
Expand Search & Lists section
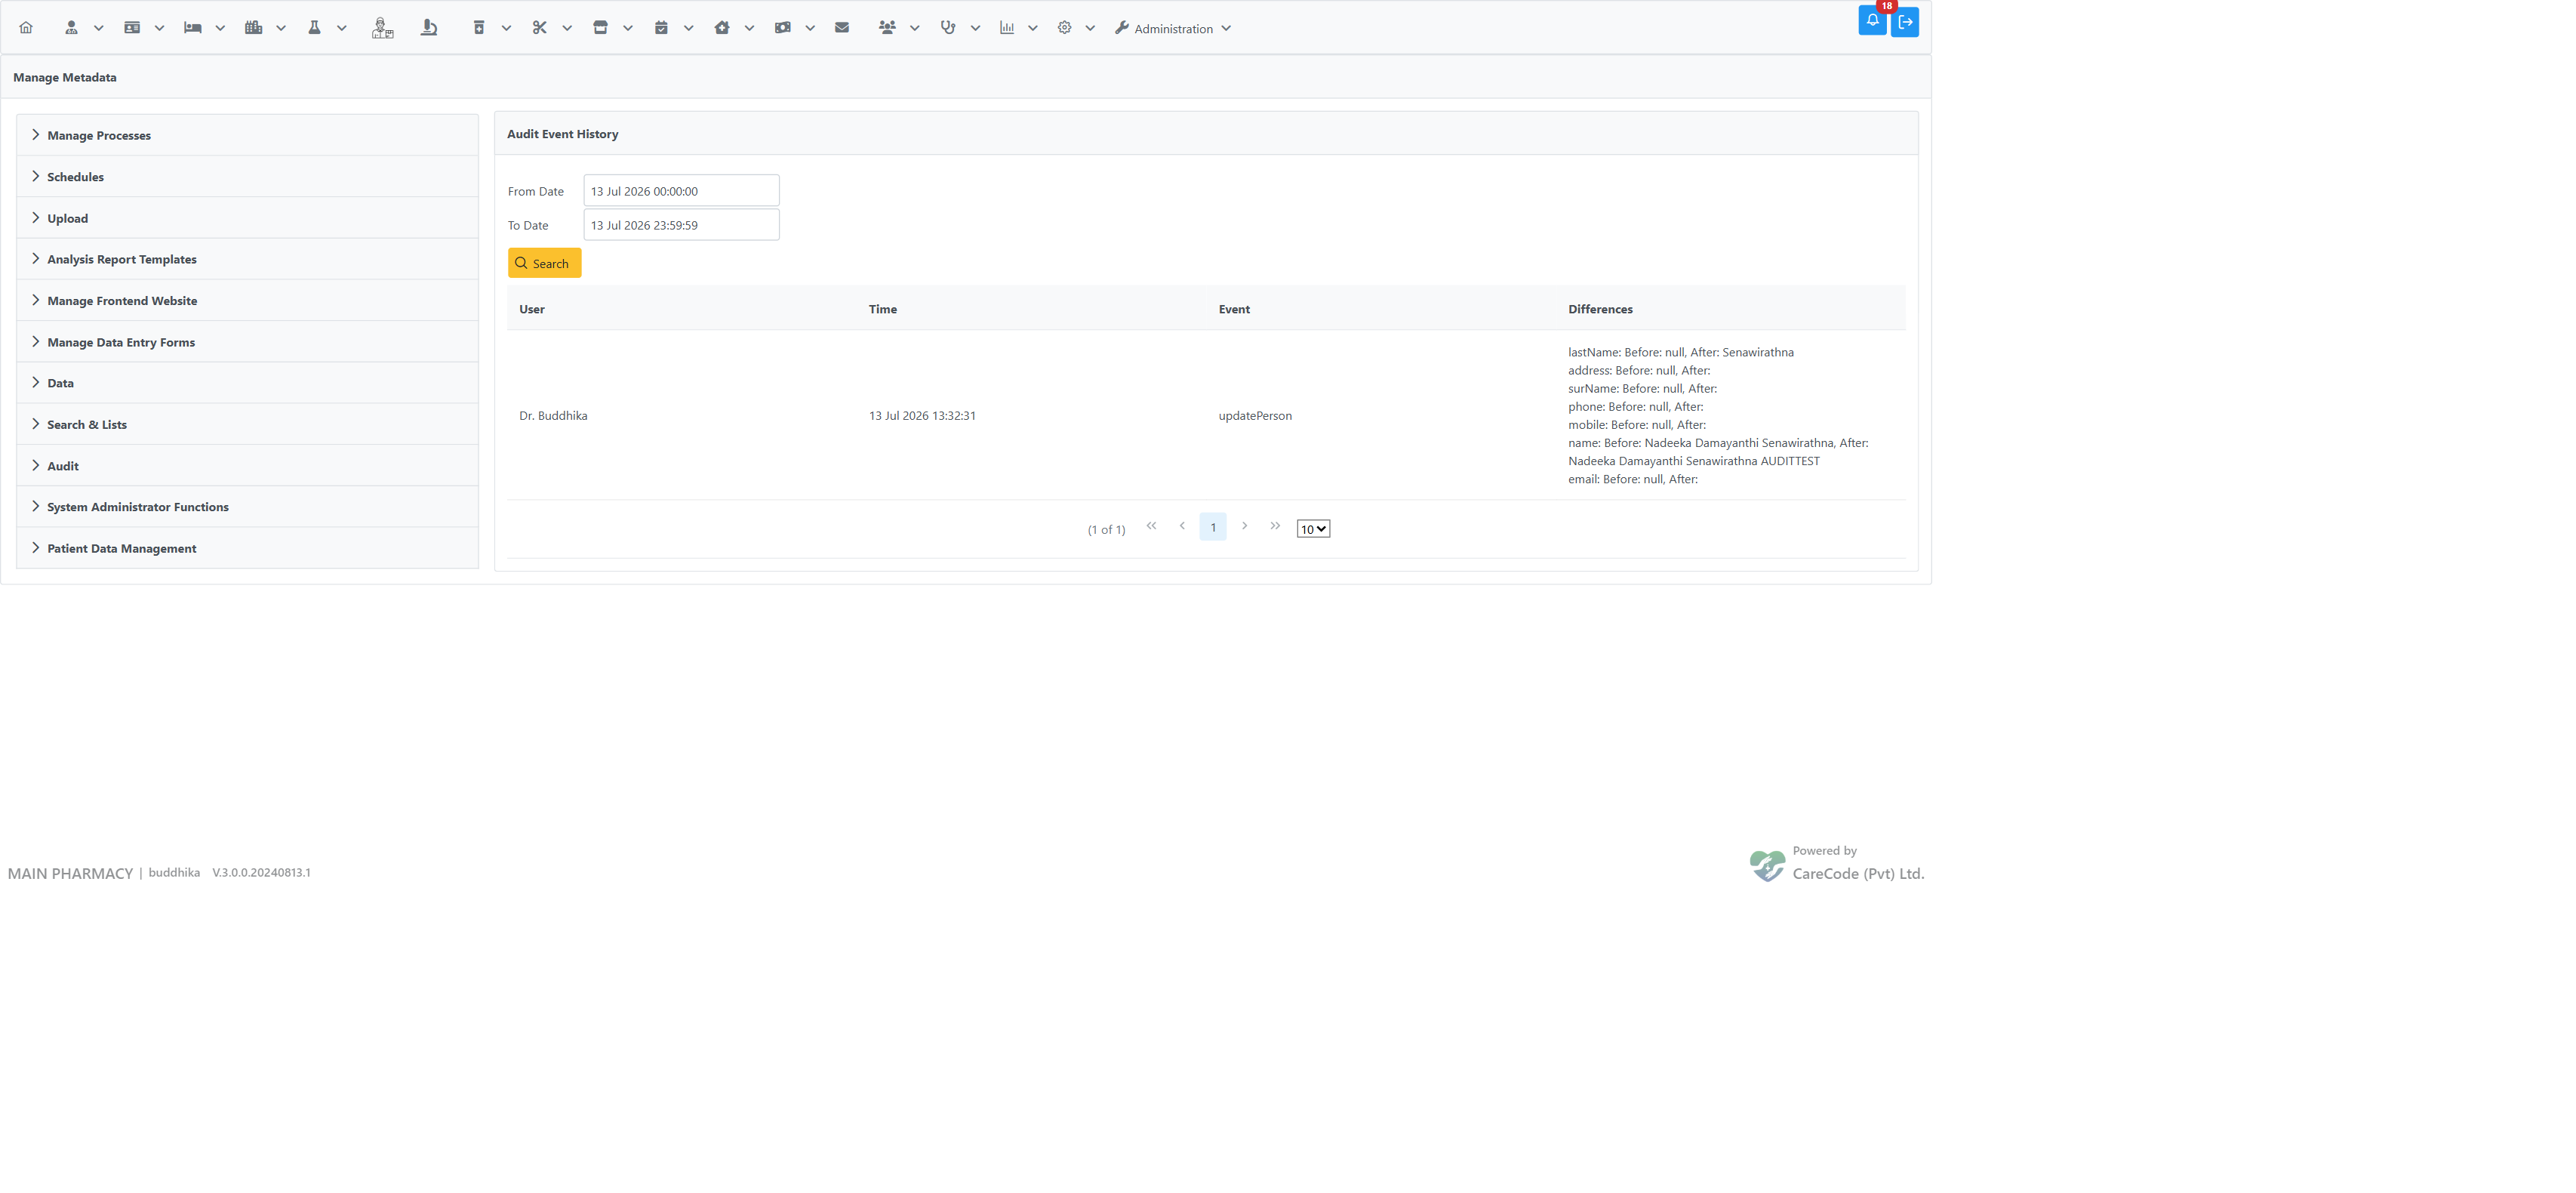[247, 425]
